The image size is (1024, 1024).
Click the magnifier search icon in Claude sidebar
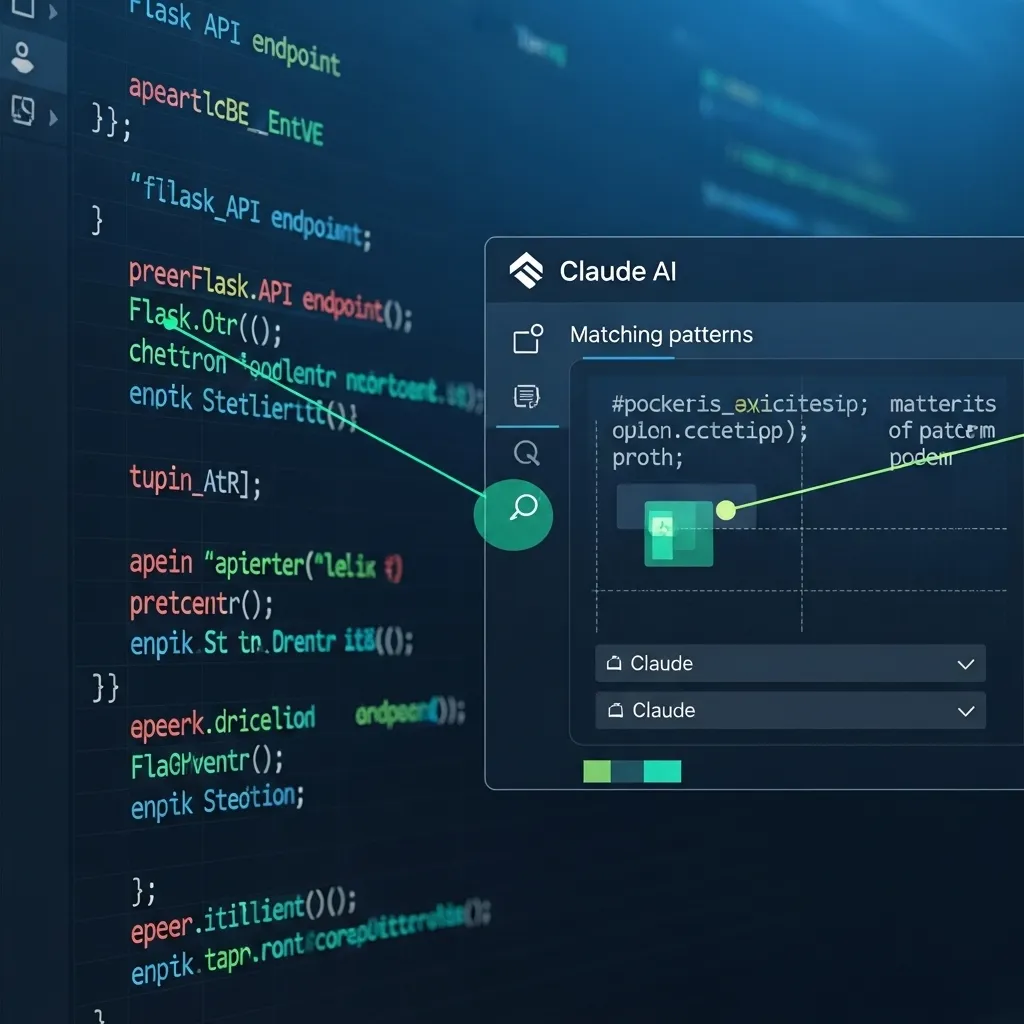527,452
